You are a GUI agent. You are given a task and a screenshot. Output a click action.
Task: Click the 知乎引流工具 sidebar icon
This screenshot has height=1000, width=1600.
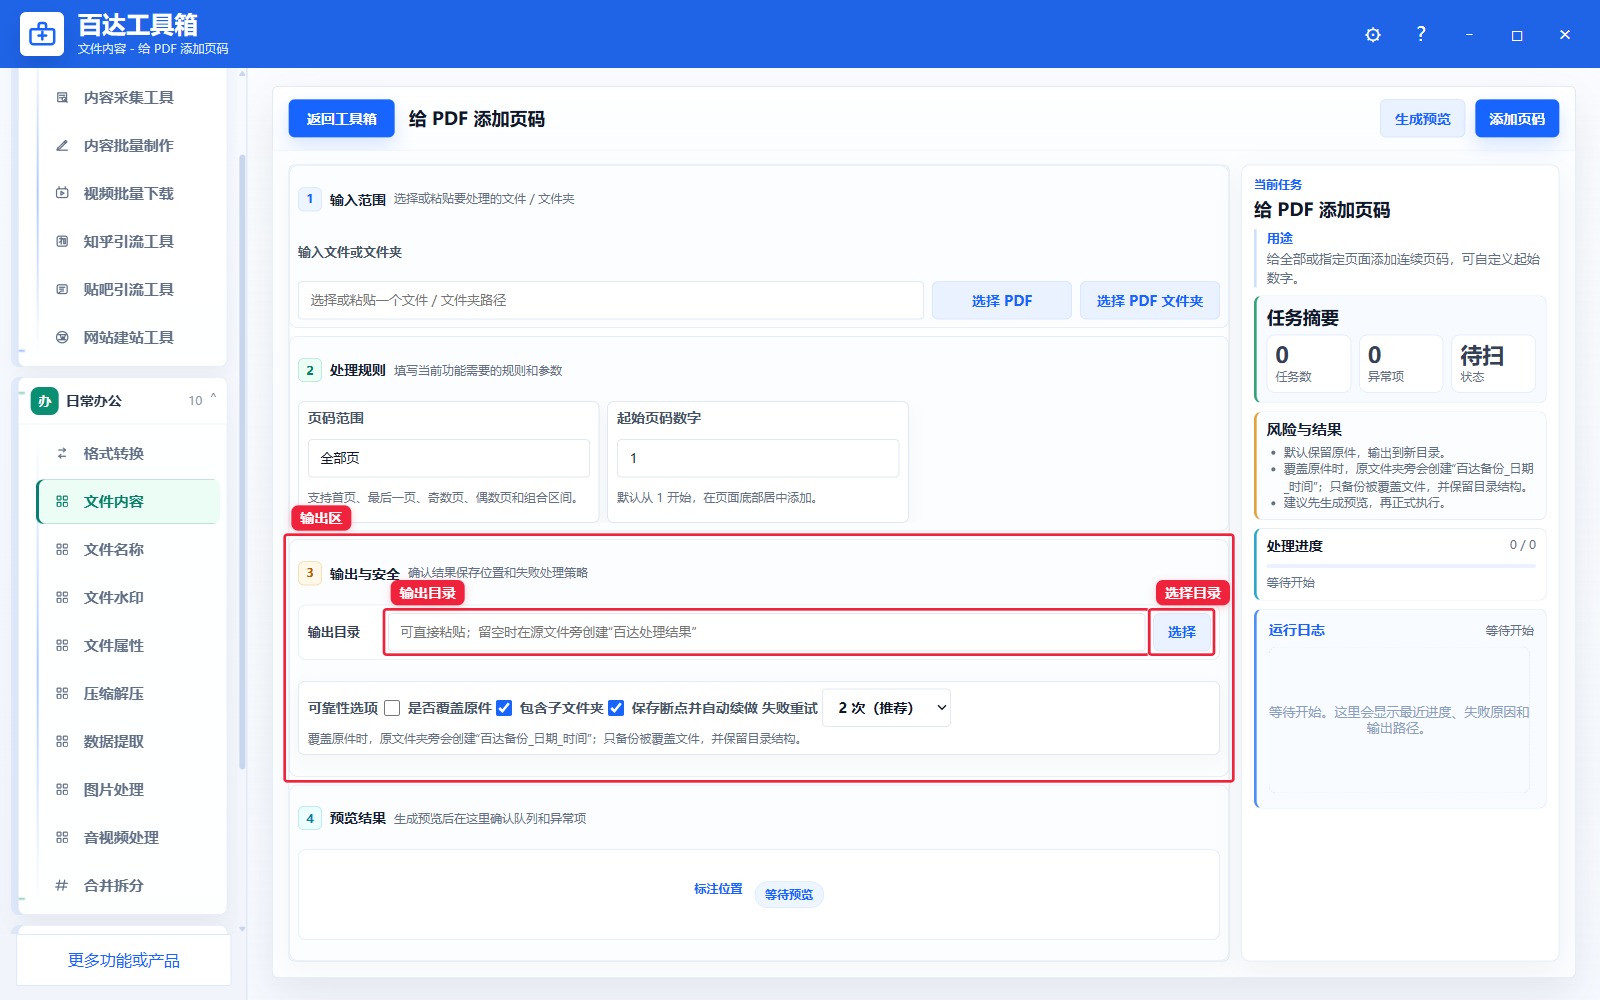click(x=62, y=242)
